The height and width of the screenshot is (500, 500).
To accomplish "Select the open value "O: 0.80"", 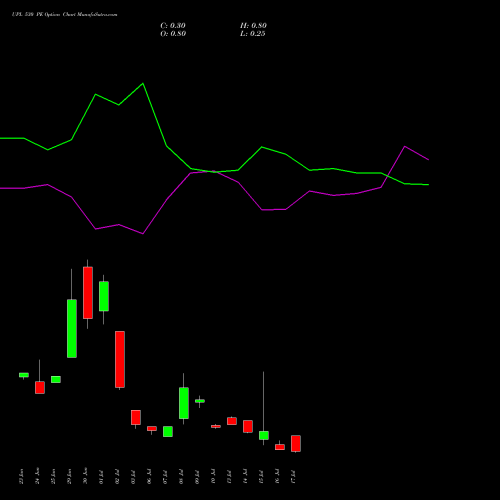I will click(173, 34).
